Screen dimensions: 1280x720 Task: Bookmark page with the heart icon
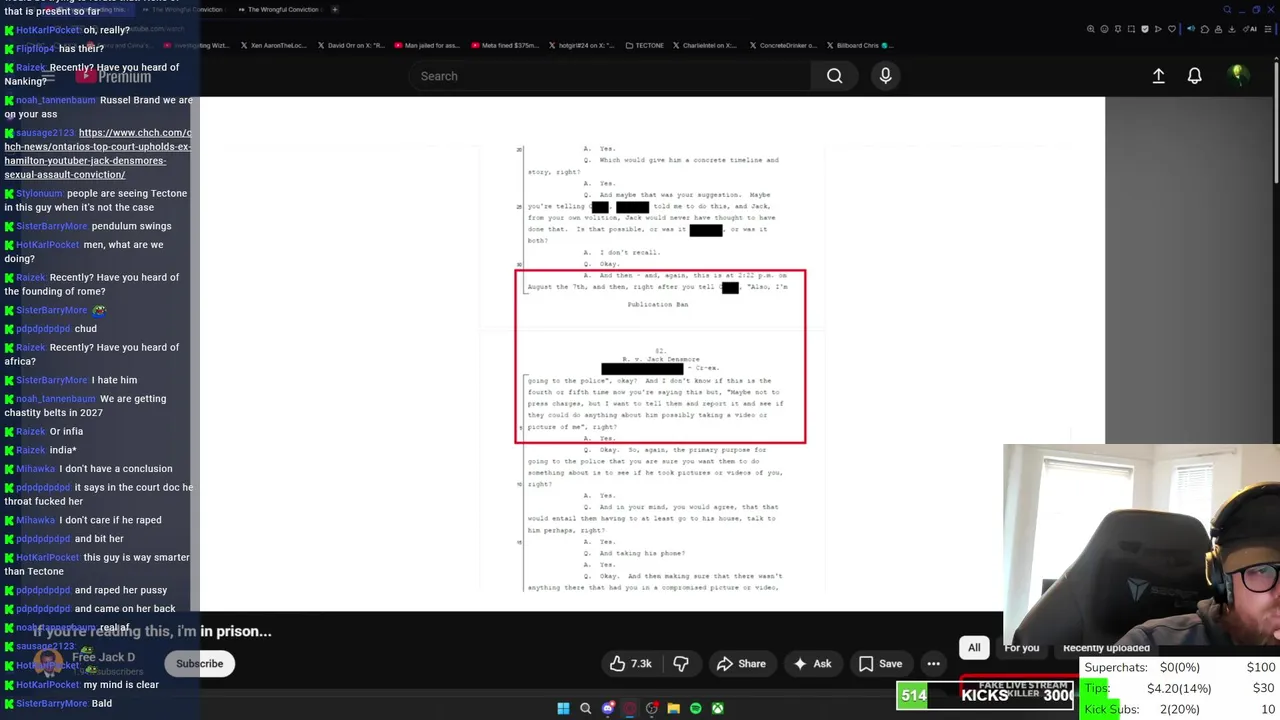[x=1172, y=29]
